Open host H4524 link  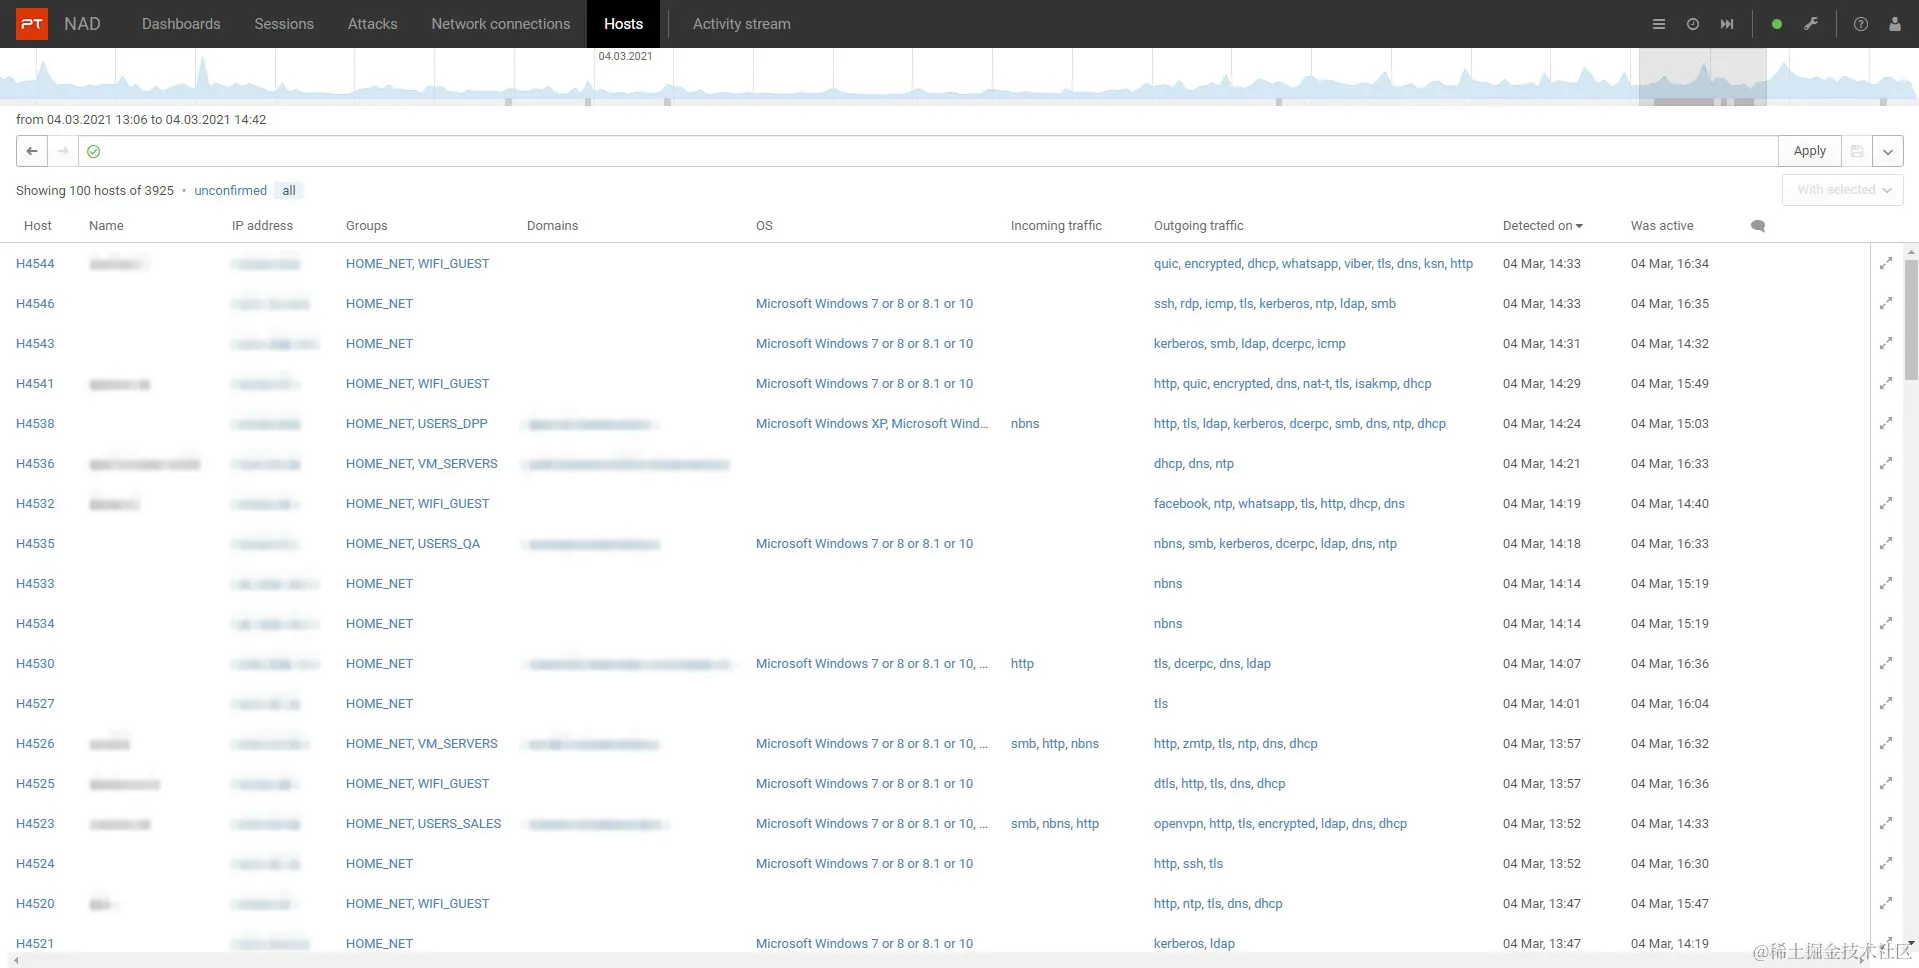coord(35,864)
